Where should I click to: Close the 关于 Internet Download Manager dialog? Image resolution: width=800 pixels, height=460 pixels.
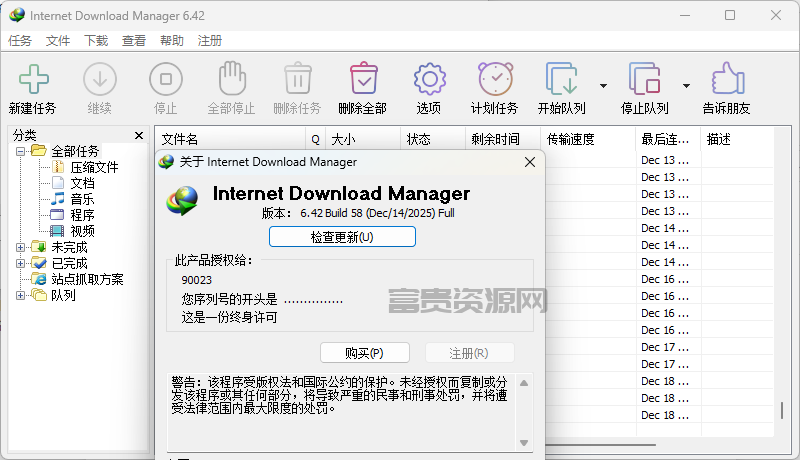click(x=530, y=162)
